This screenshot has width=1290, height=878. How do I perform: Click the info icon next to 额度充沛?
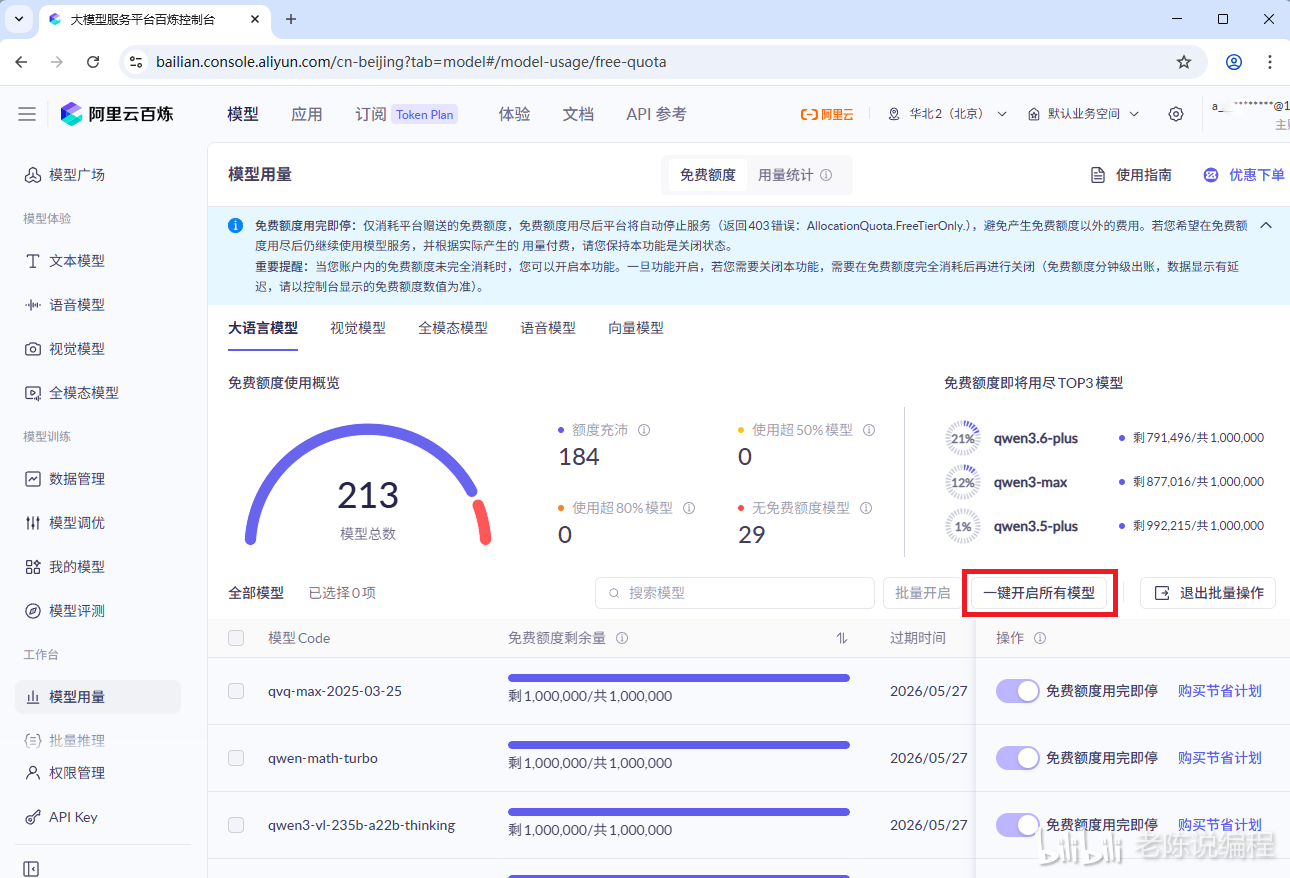coord(644,430)
